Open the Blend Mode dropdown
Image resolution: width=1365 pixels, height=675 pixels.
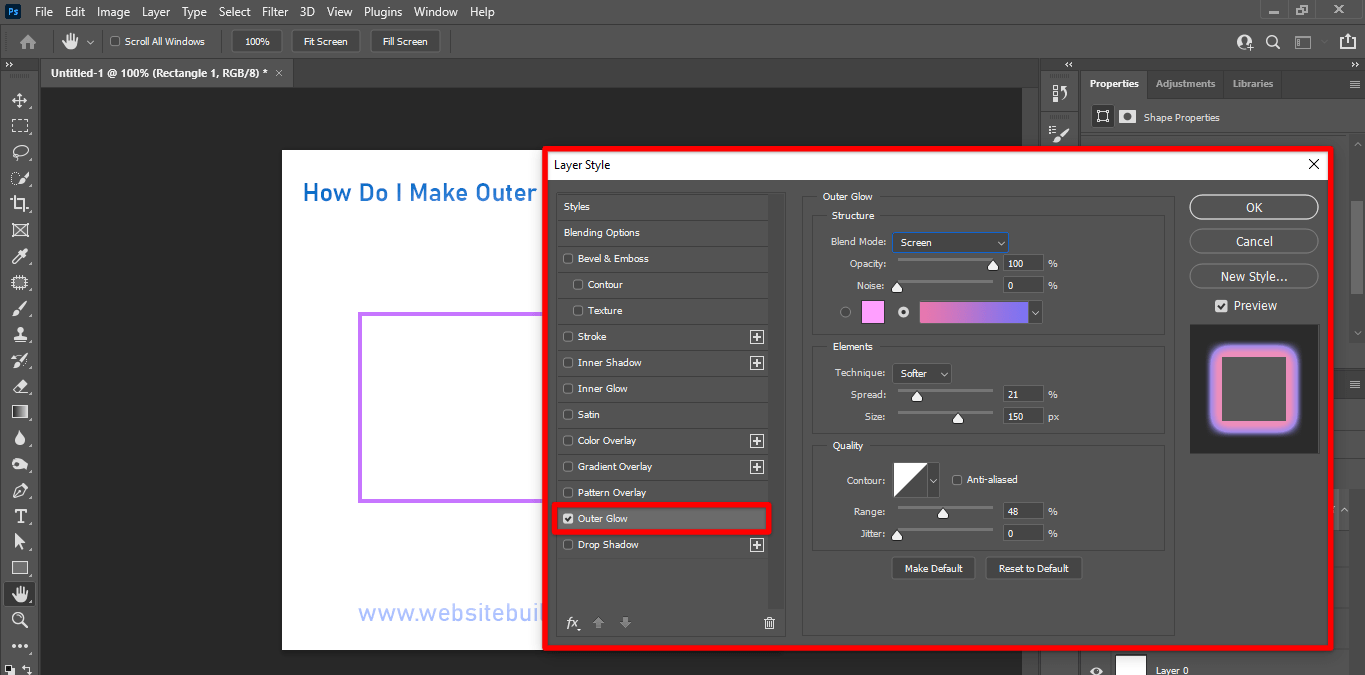coord(950,242)
